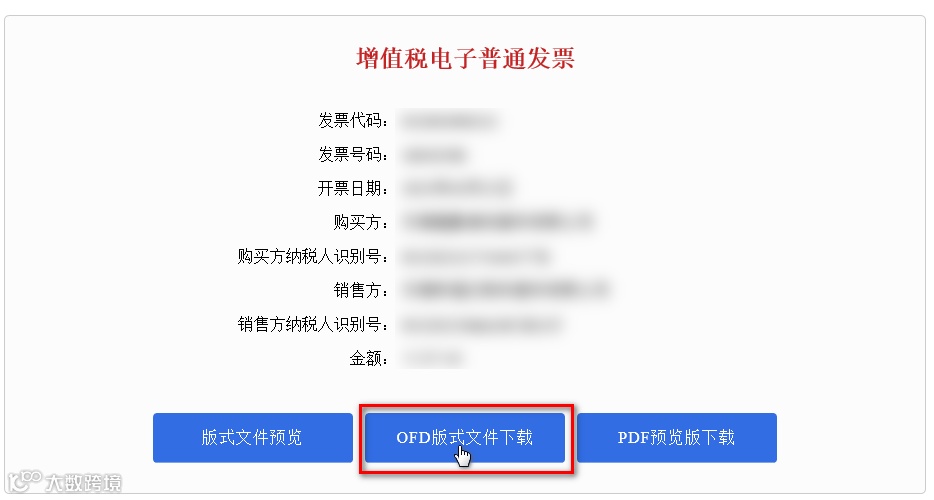Click the 大数跨境 watermark text
Screen dimensions: 934x500
coord(83,483)
